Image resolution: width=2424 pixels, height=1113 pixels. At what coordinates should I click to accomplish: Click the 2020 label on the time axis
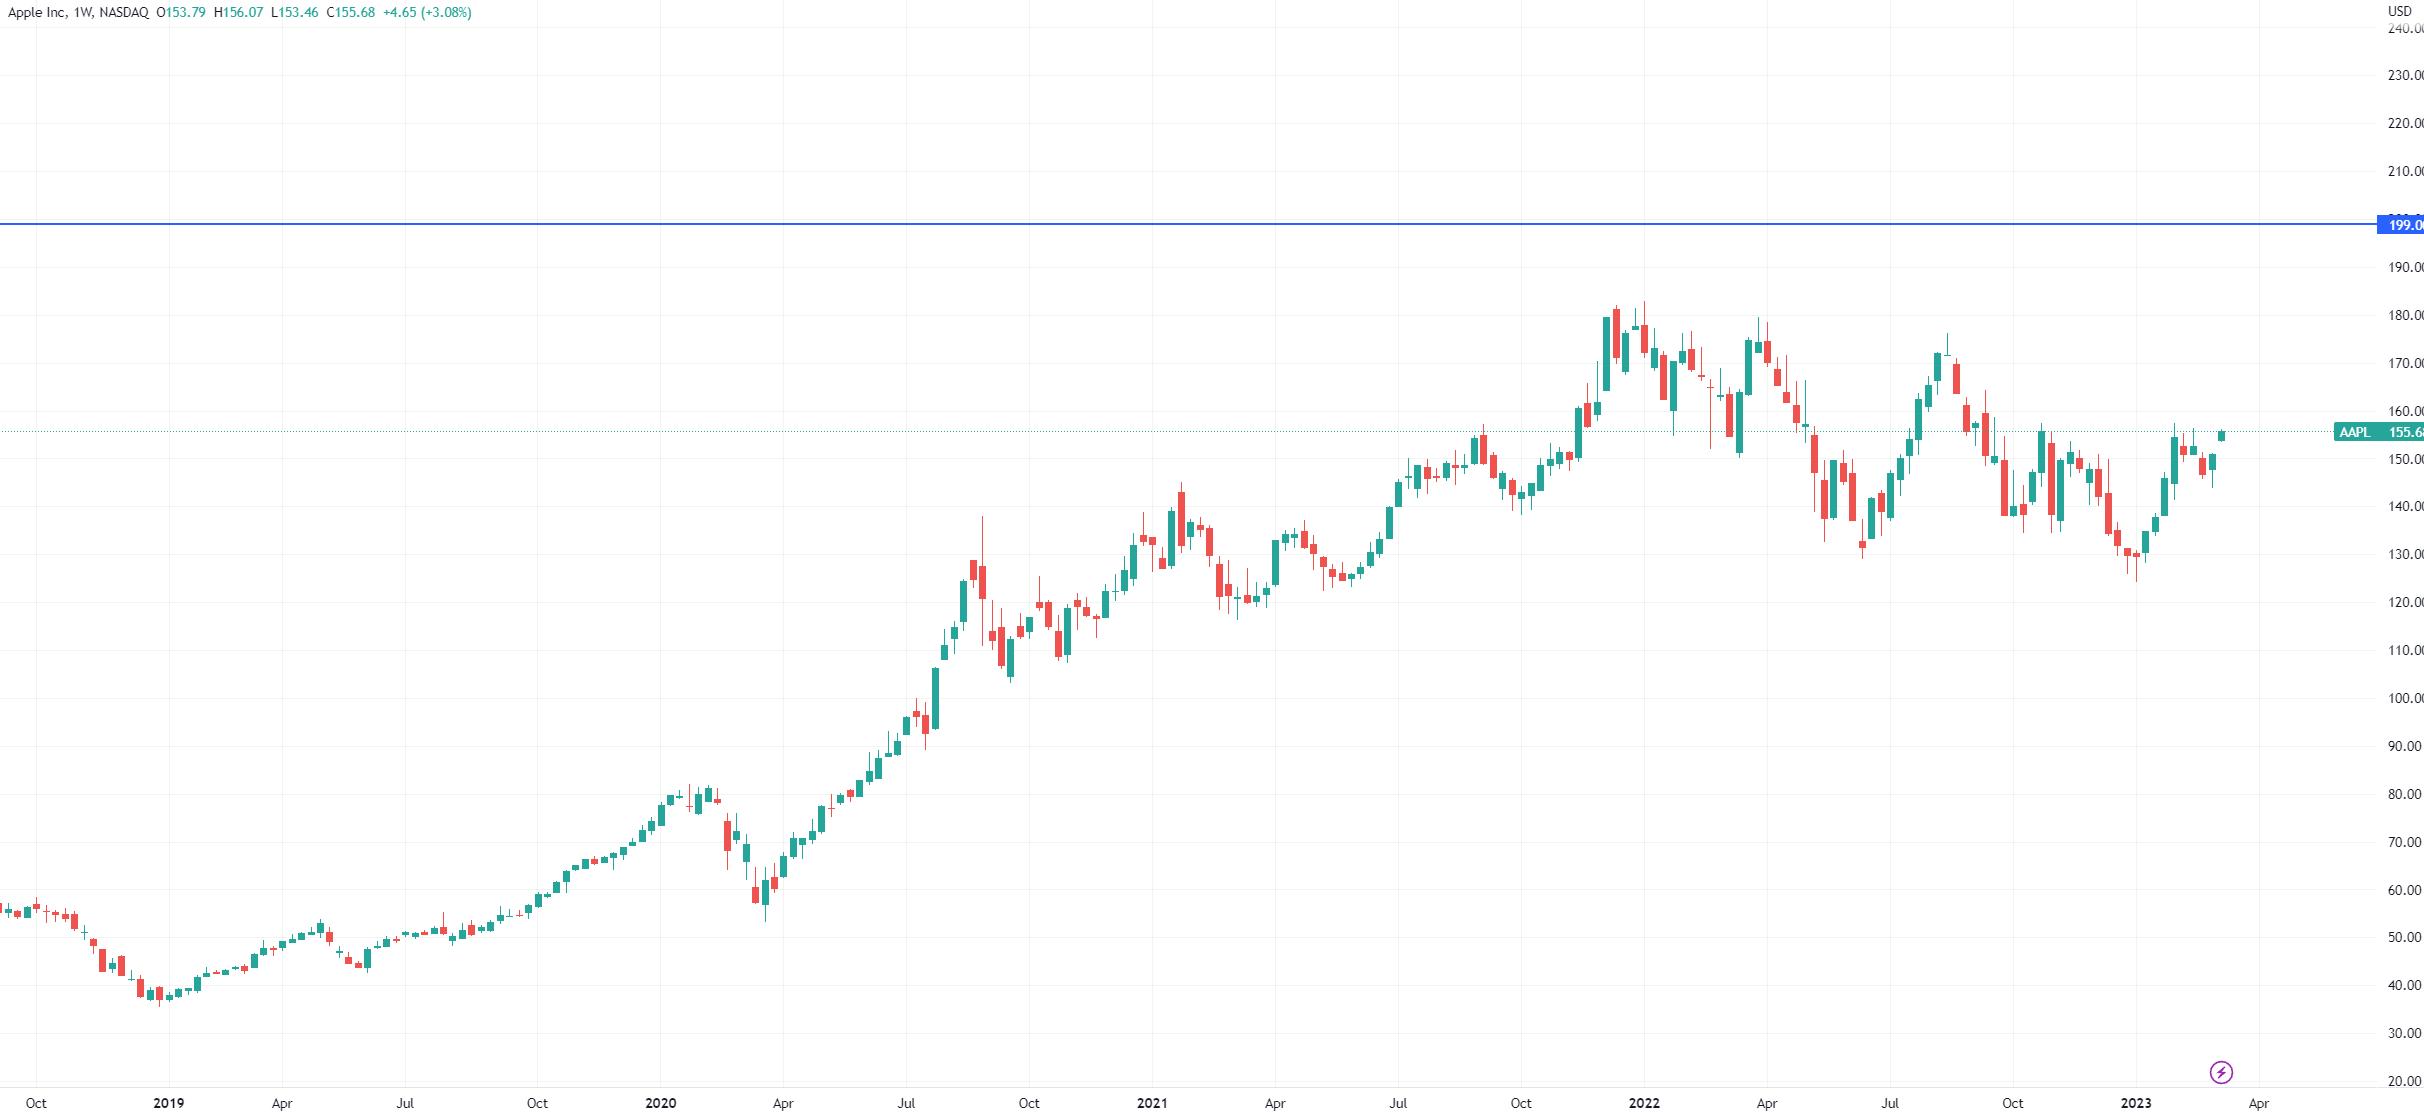(660, 1103)
